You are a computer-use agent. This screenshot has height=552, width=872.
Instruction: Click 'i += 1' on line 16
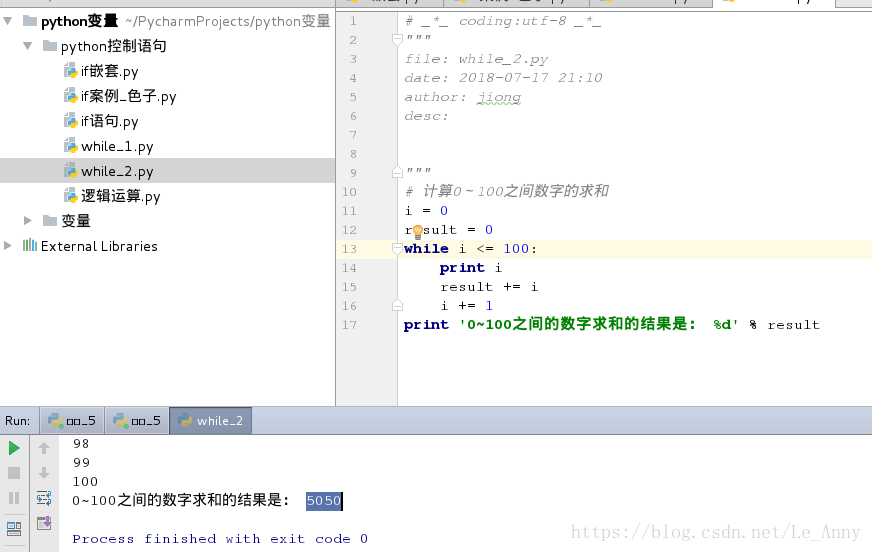point(467,306)
